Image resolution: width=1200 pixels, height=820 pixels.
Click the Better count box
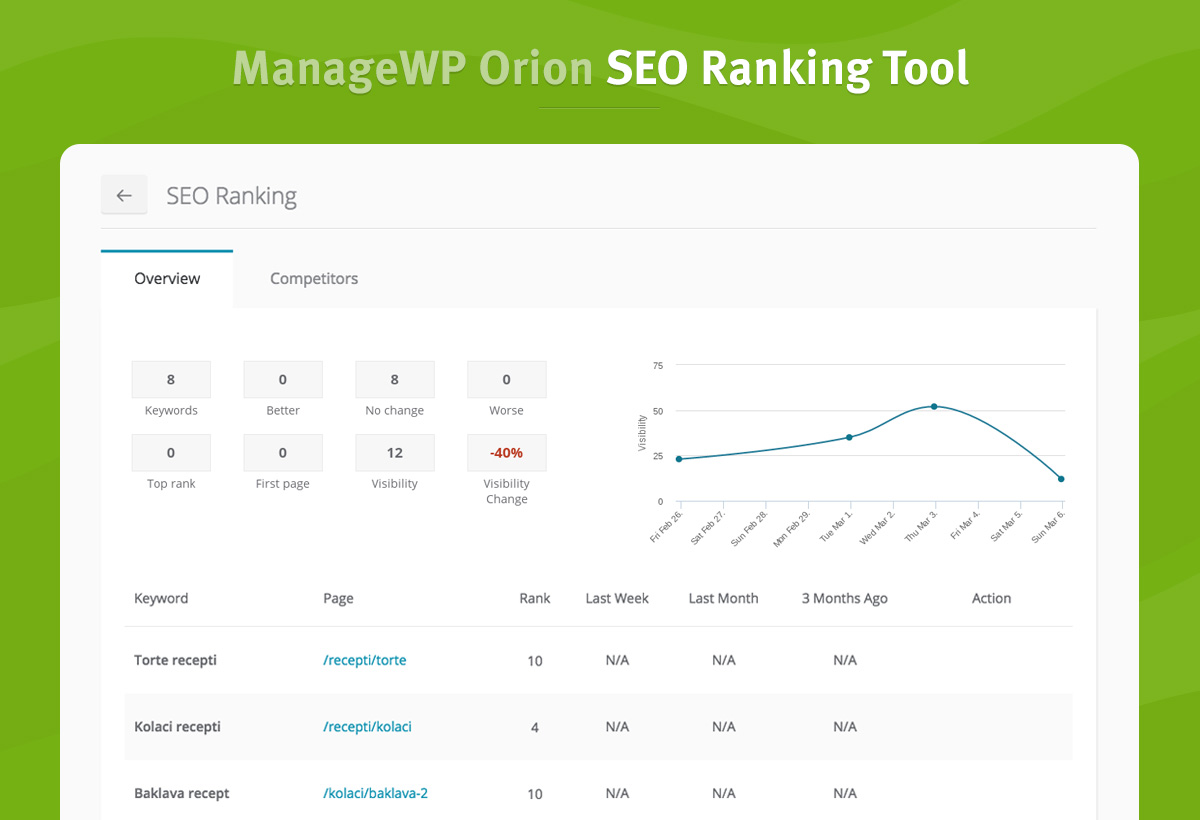[x=283, y=380]
